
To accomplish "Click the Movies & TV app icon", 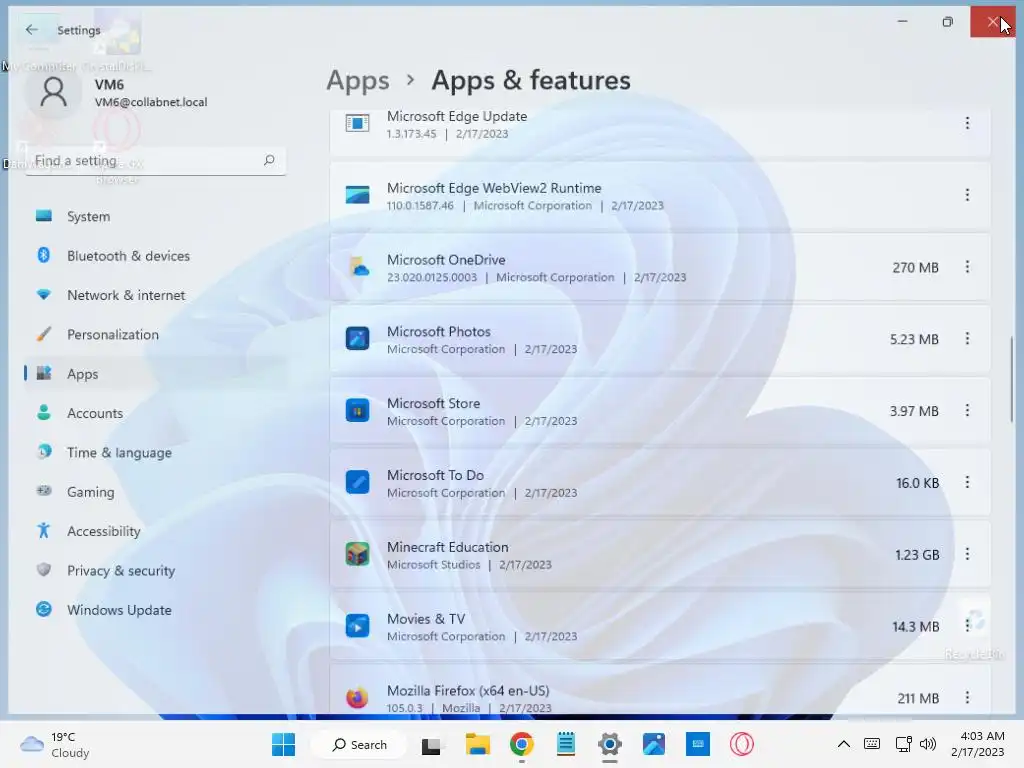I will 357,626.
